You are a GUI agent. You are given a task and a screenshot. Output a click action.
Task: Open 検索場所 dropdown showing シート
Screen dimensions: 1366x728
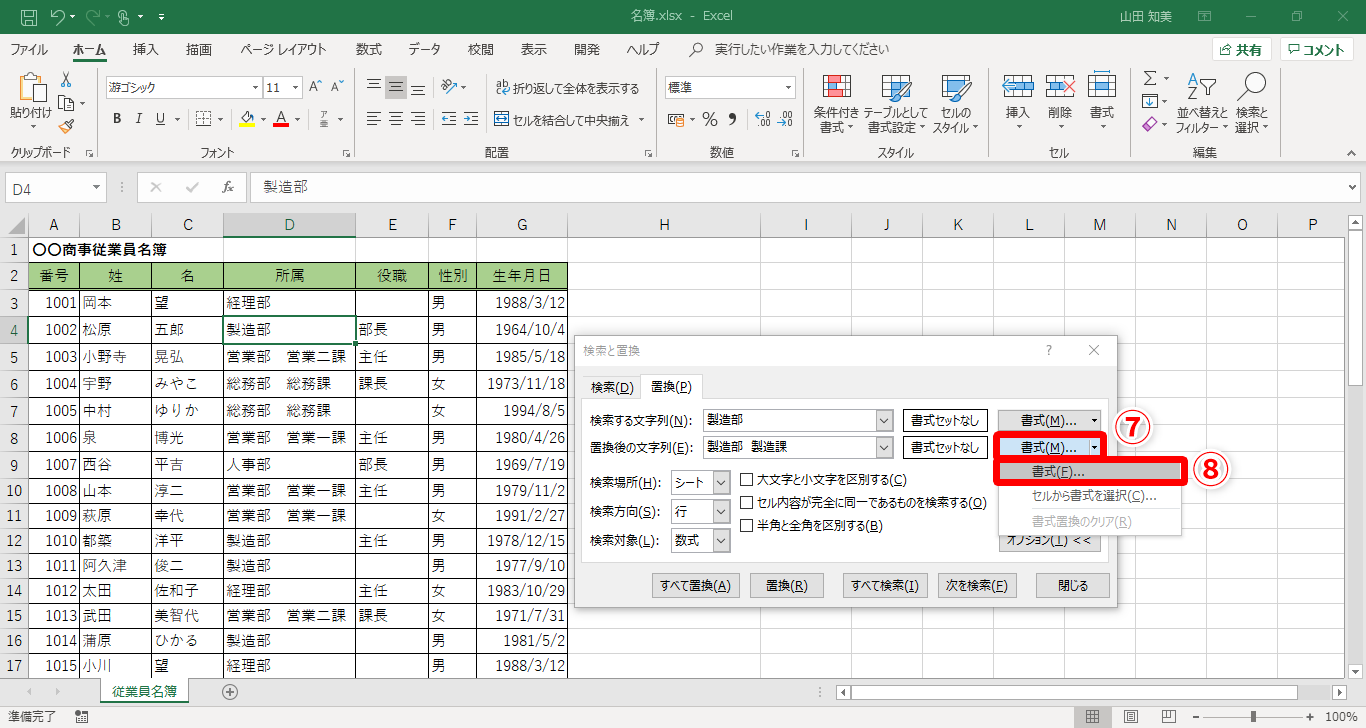[722, 482]
